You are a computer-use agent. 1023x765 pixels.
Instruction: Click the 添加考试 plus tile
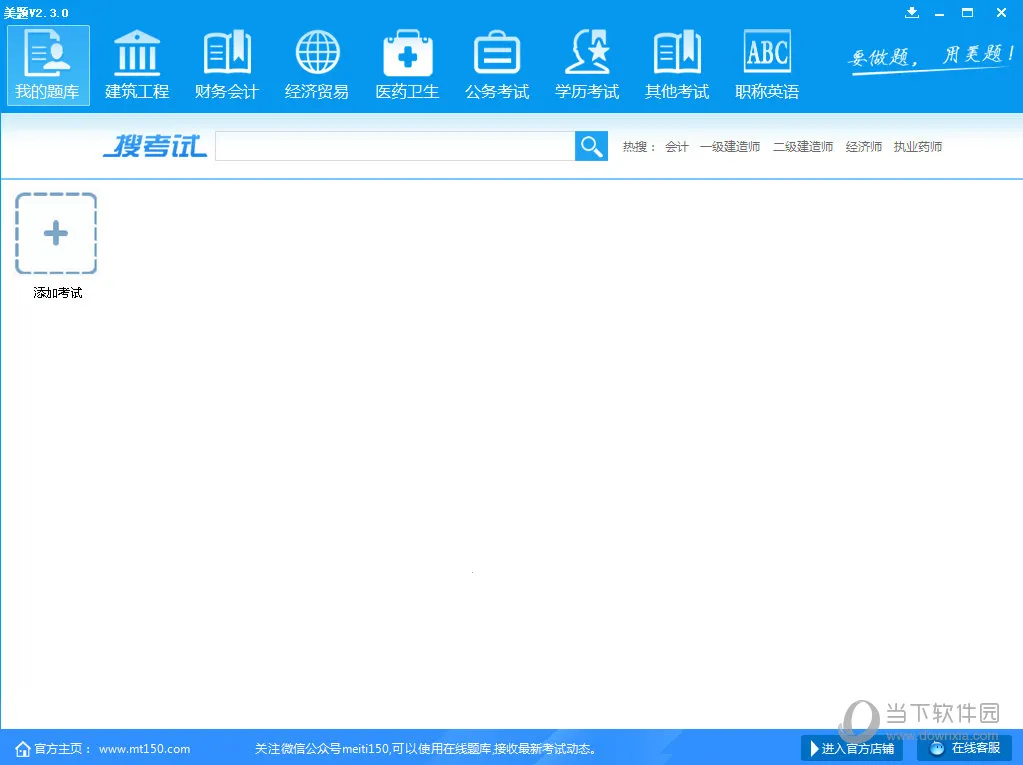coord(56,233)
